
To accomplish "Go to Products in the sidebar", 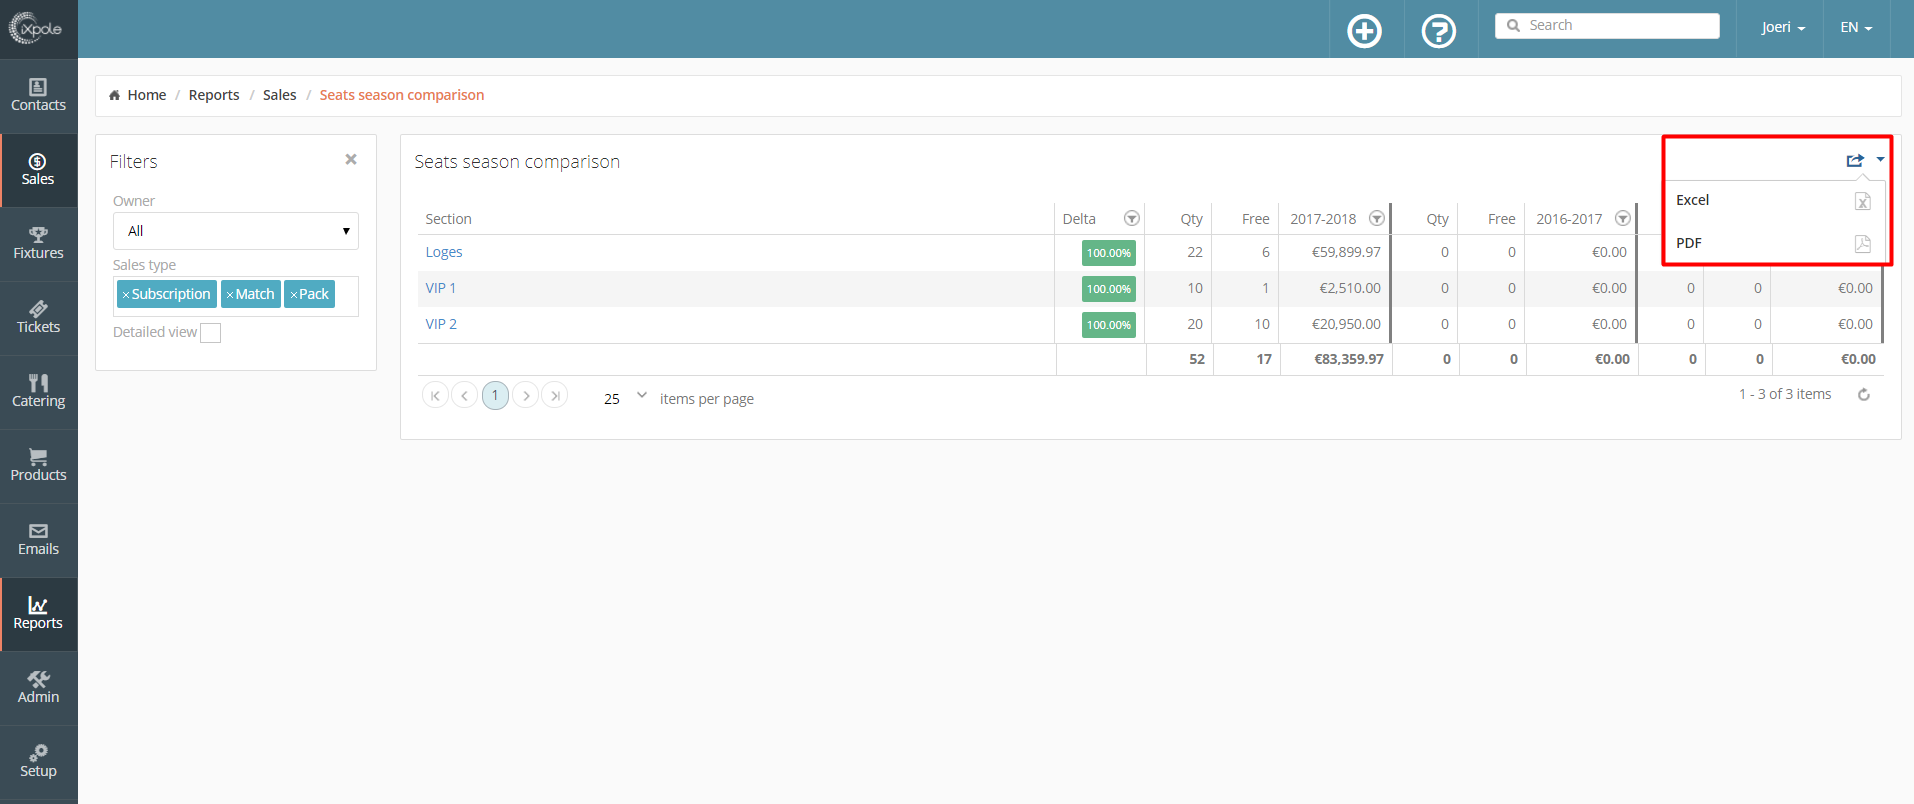I will tap(38, 466).
